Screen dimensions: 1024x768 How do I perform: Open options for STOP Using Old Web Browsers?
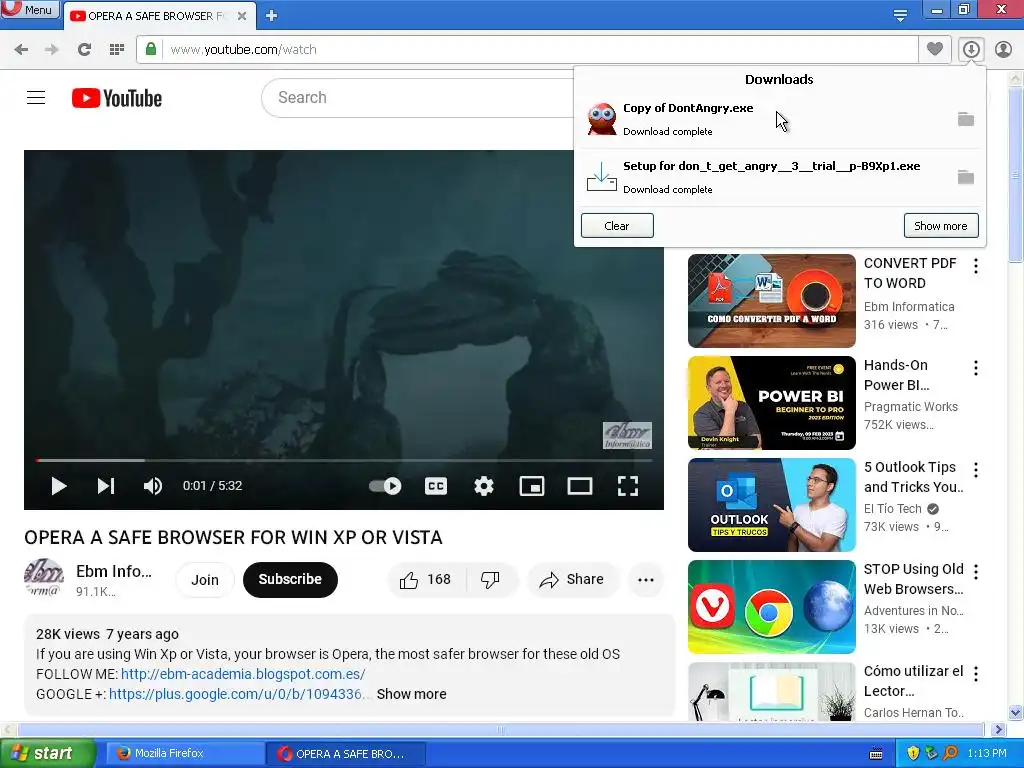point(976,571)
